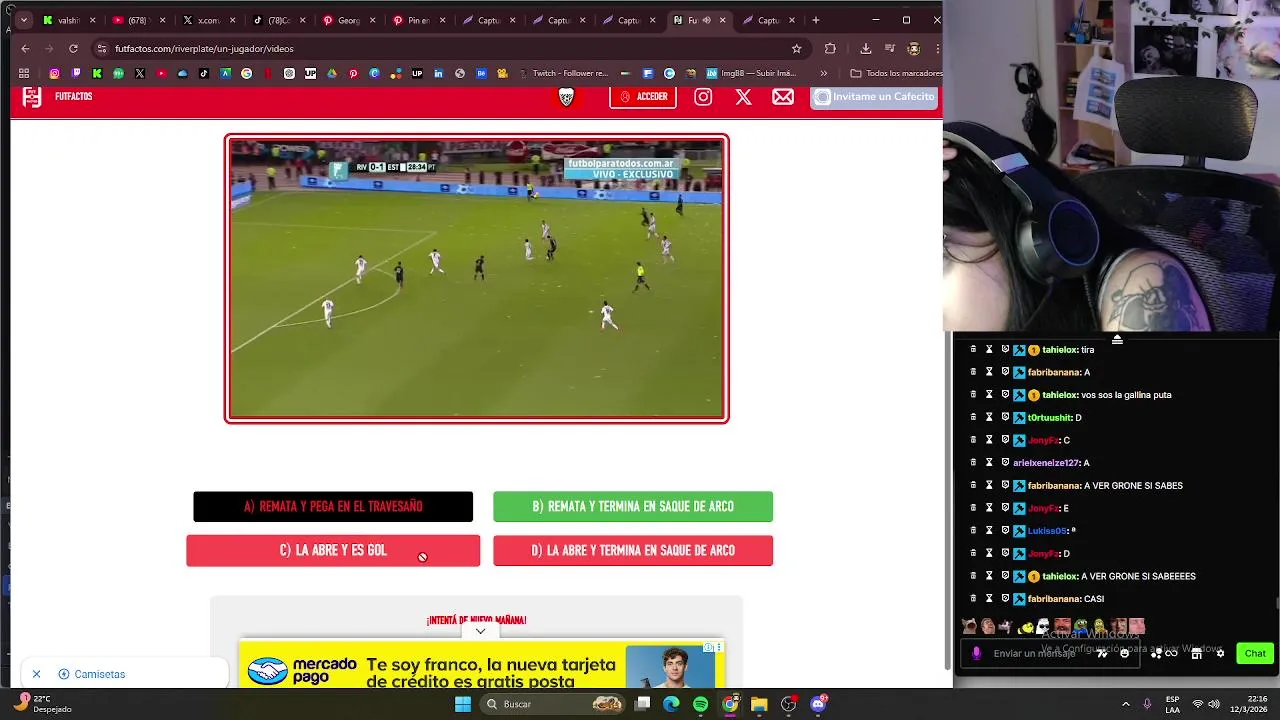Reload the page with the refresh icon
This screenshot has height=720, width=1280.
point(73,48)
